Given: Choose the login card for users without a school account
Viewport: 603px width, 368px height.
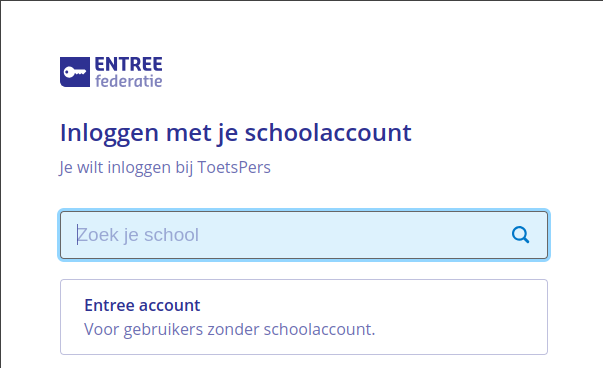Looking at the screenshot, I should click(x=304, y=317).
